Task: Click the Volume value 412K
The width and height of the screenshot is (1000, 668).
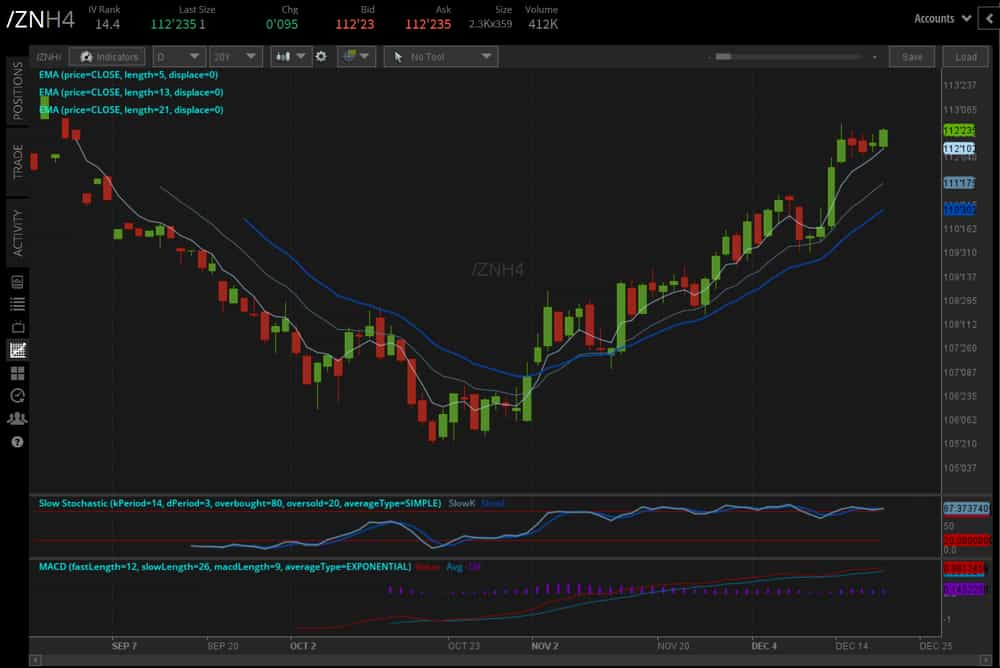Action: [x=543, y=24]
